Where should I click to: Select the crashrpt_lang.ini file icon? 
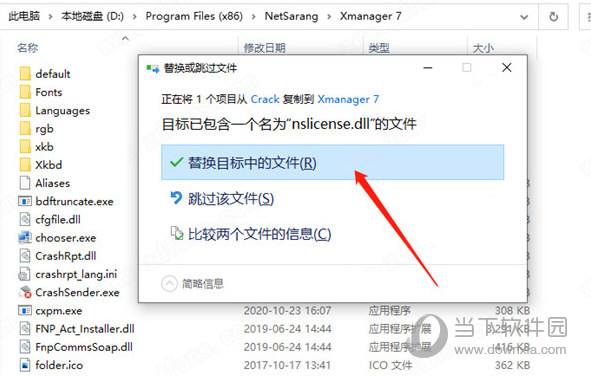click(24, 274)
